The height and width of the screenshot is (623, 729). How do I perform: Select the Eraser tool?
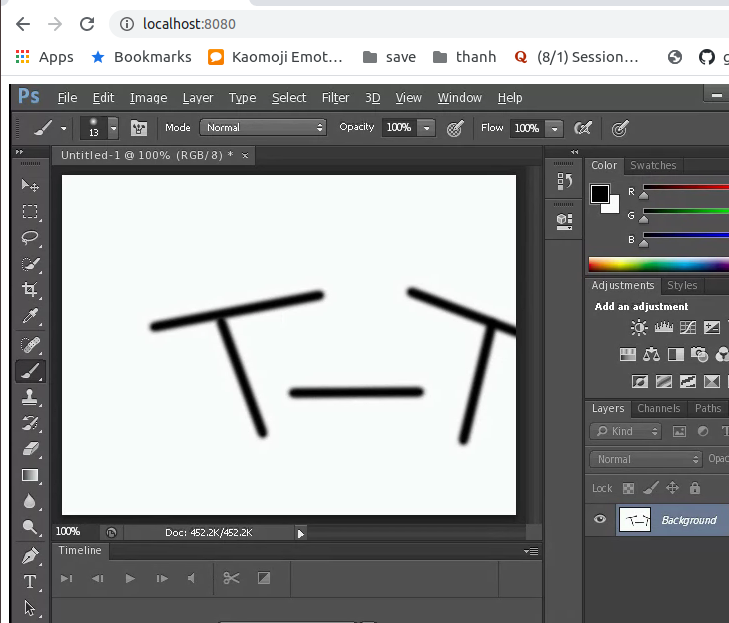click(x=30, y=449)
